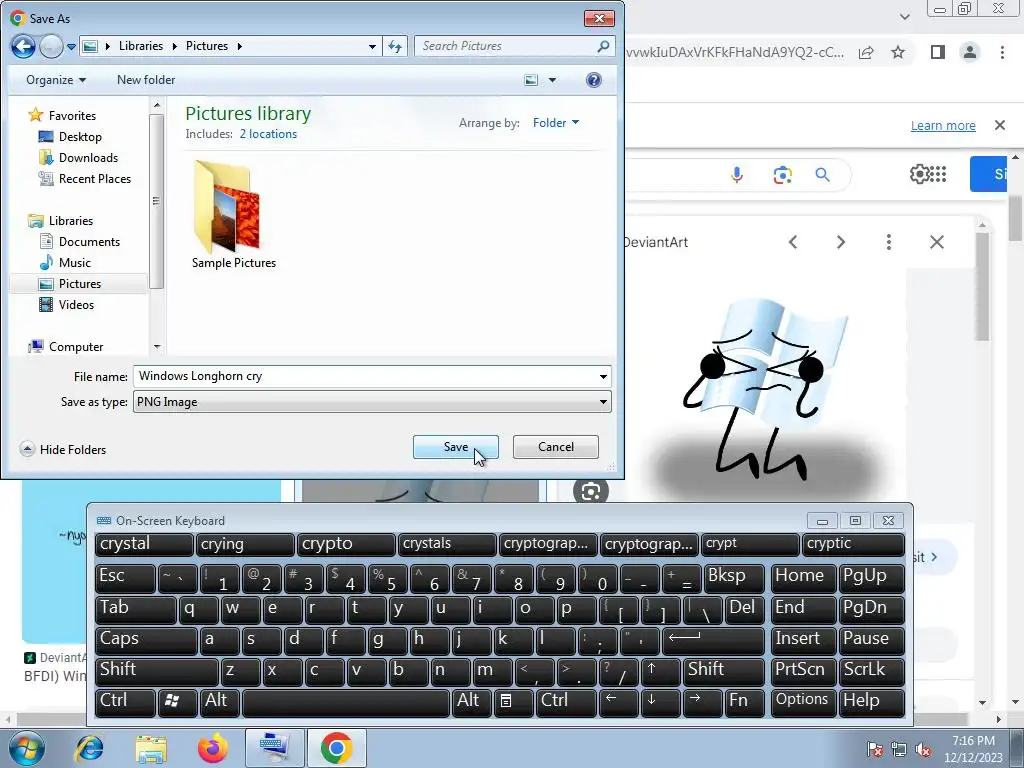Open the Sample Pictures folder thumbnail

[233, 216]
